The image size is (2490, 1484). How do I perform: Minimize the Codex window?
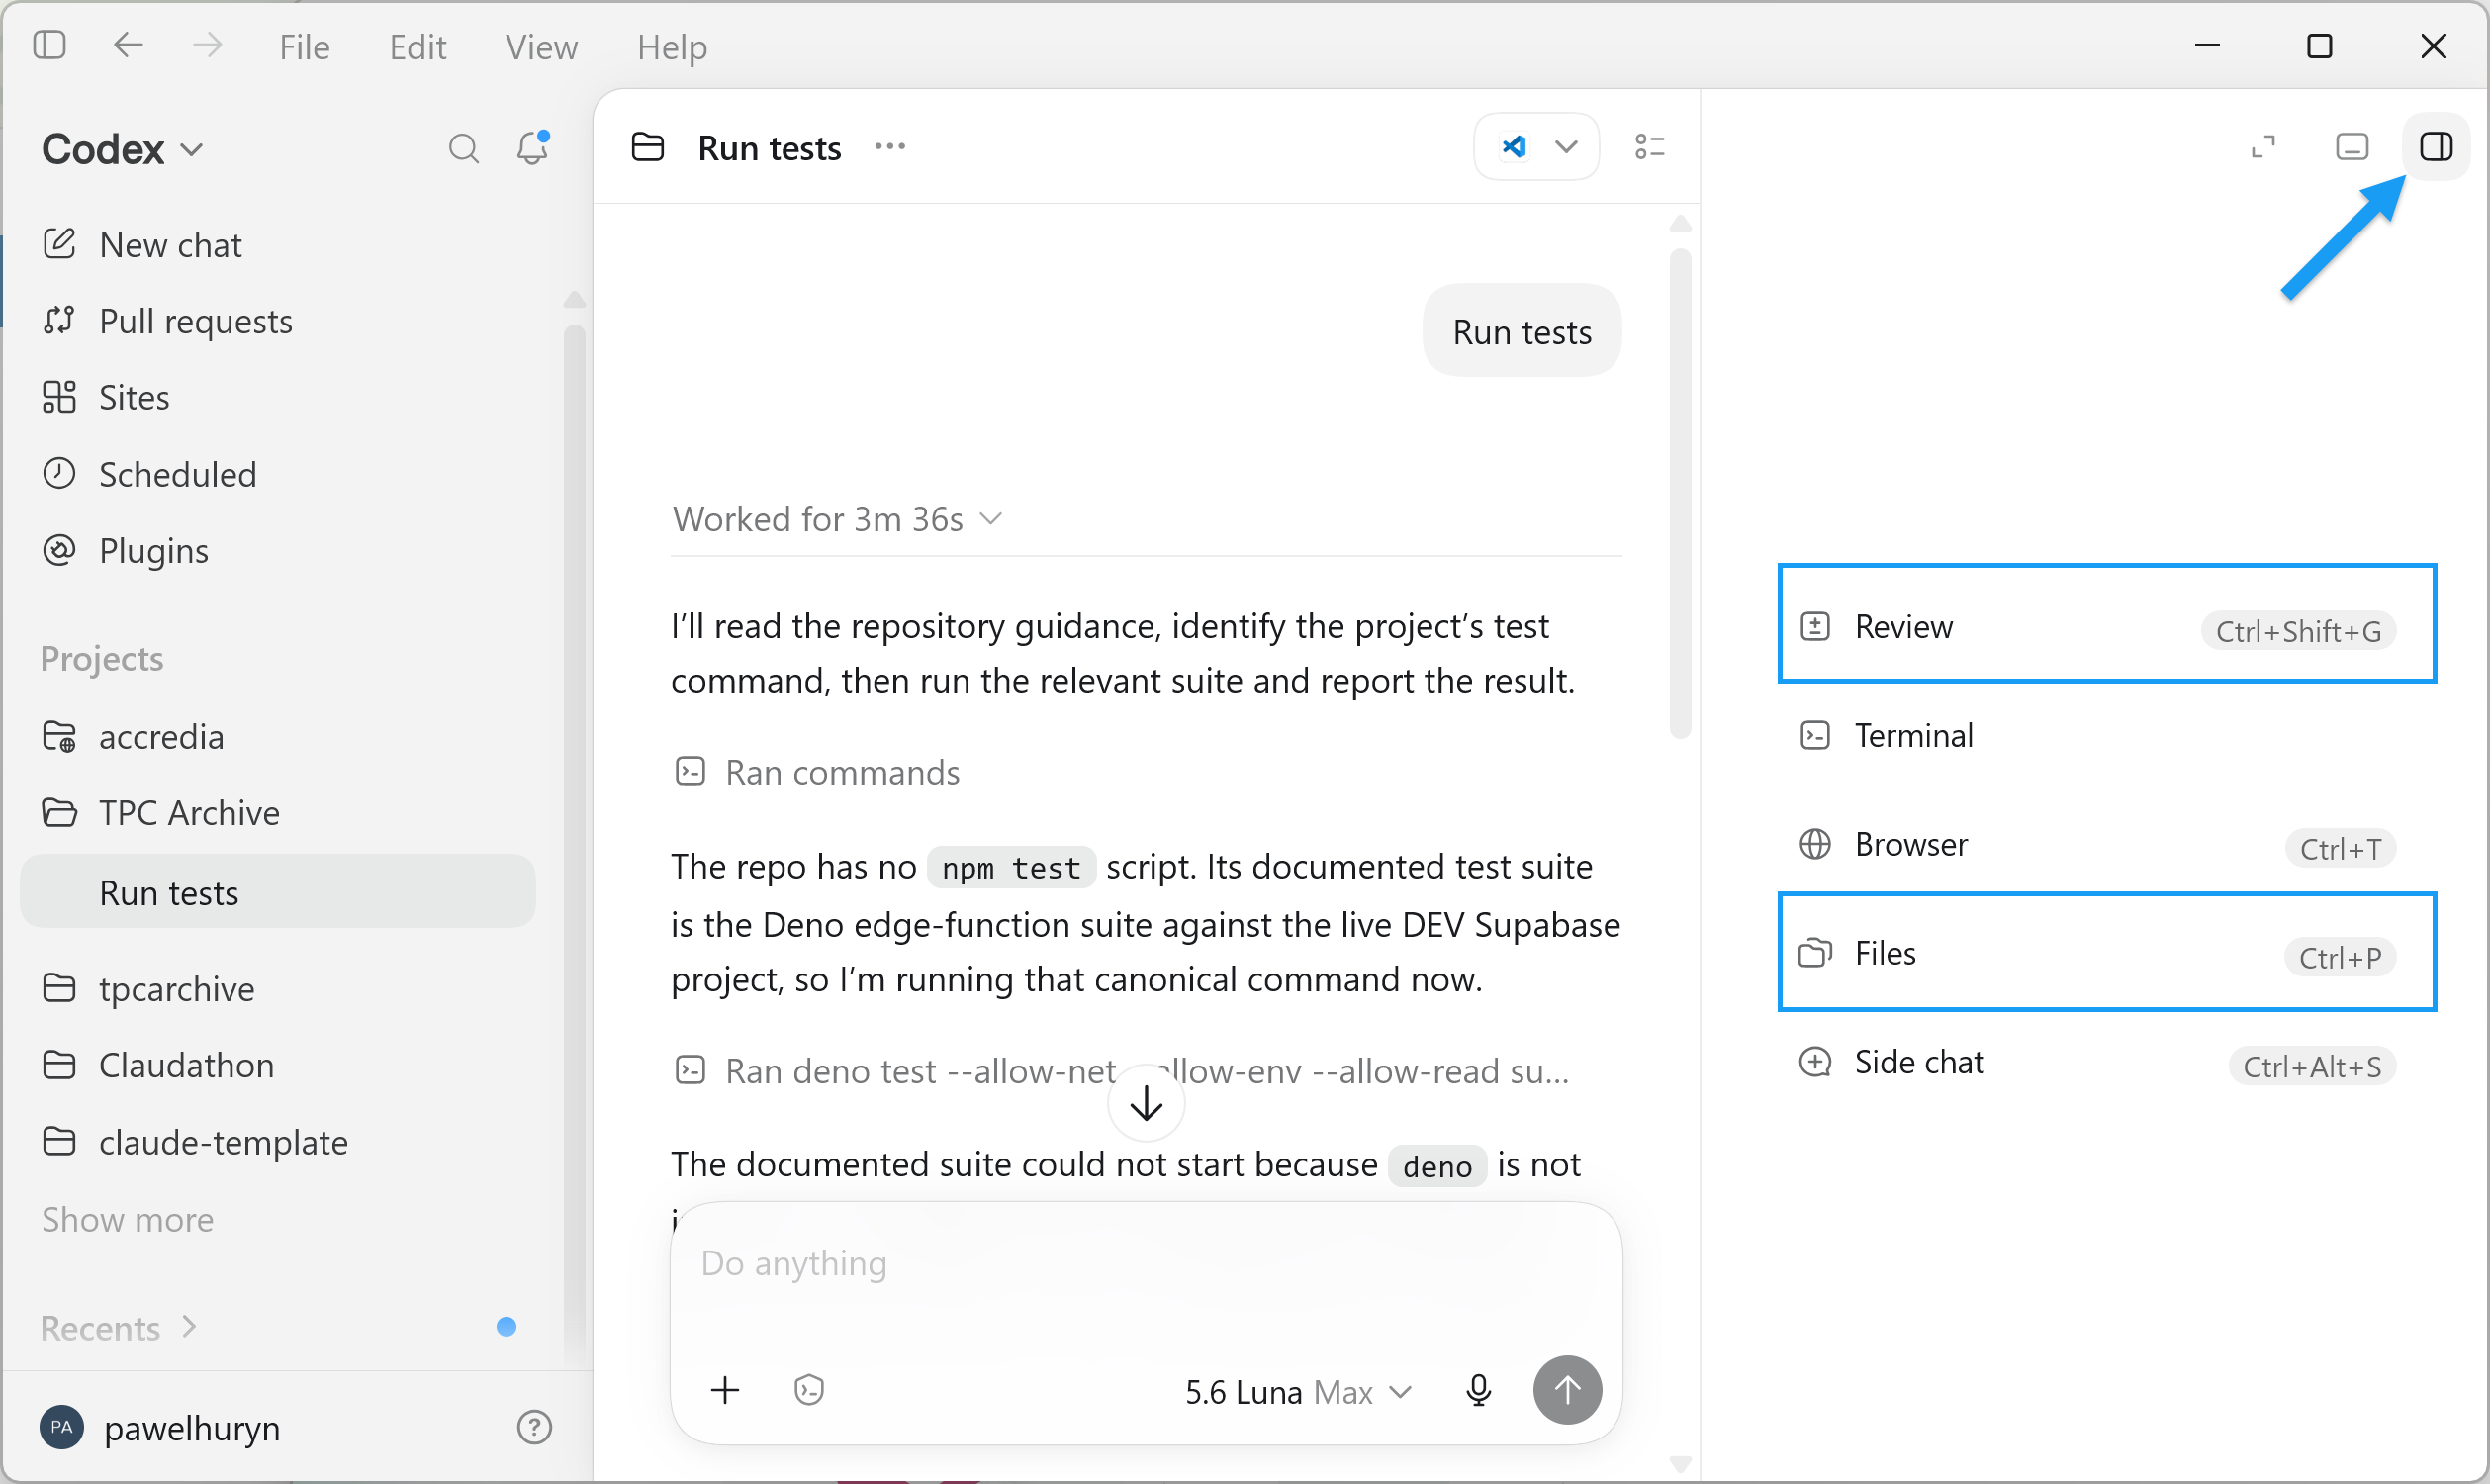point(2208,45)
